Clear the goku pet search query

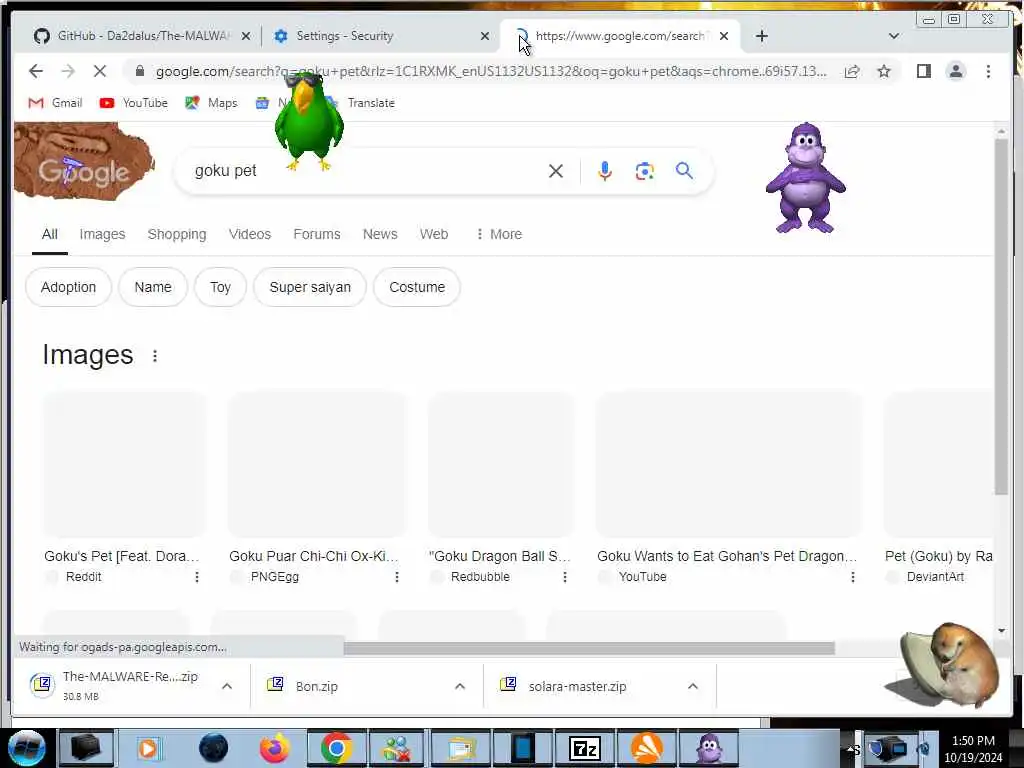point(556,171)
